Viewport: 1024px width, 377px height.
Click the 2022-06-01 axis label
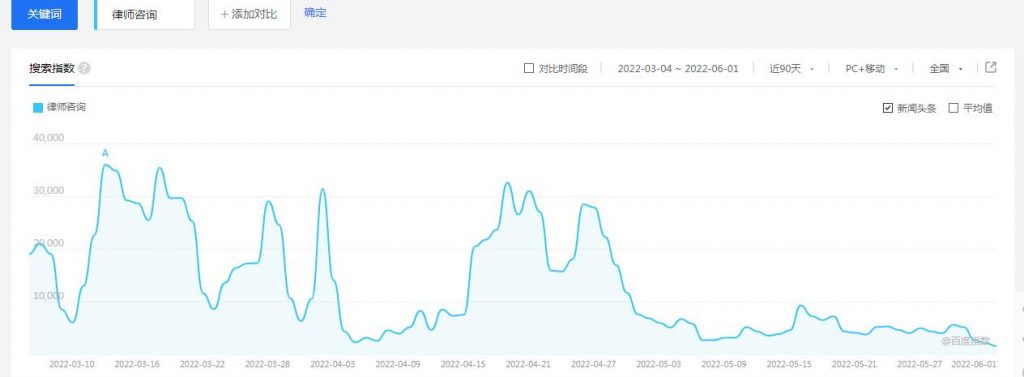point(974,365)
